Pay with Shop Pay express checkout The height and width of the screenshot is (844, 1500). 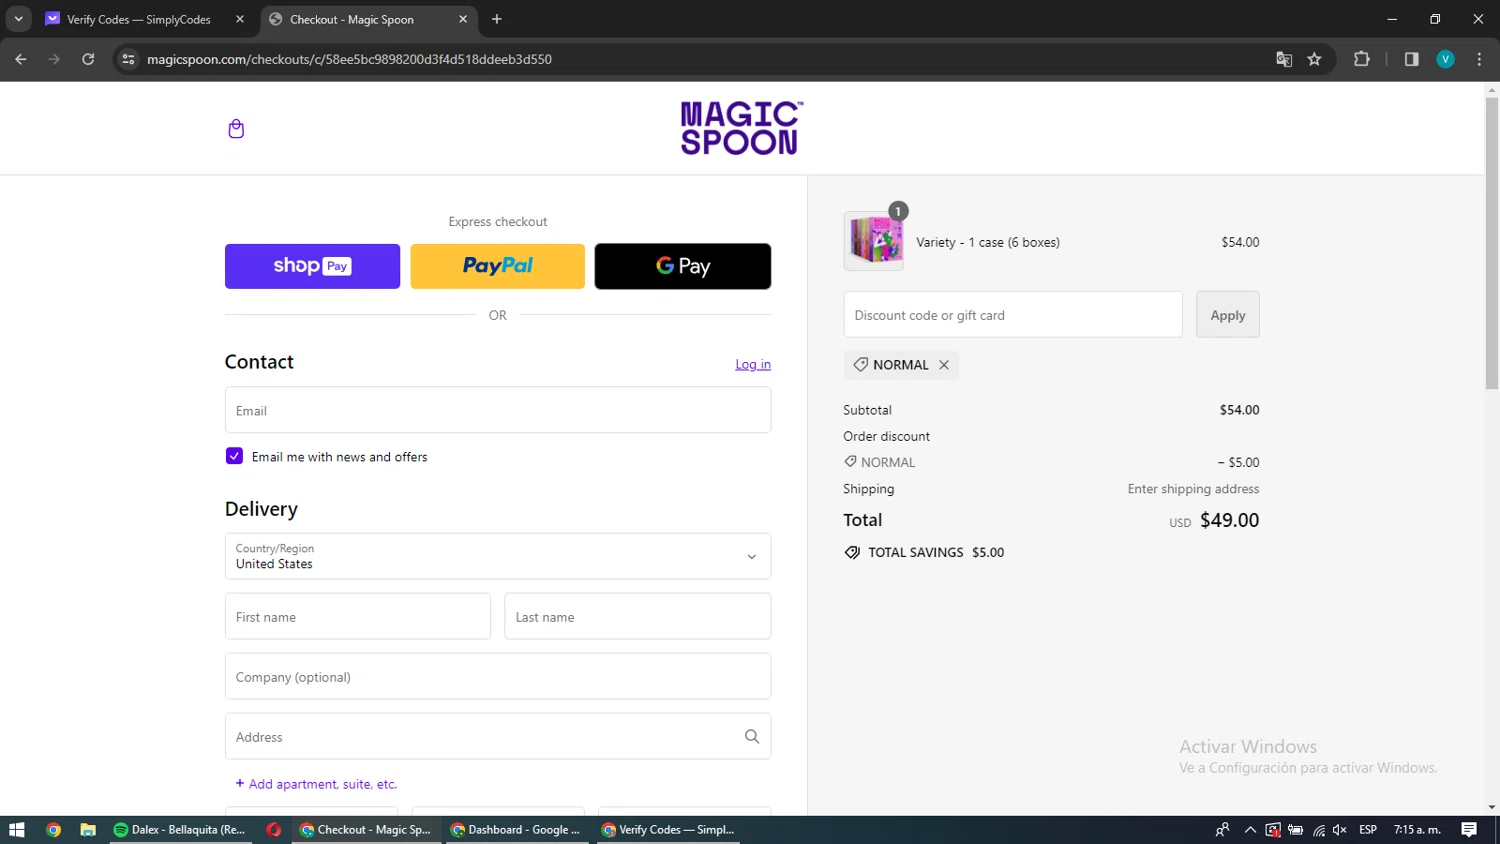click(312, 266)
